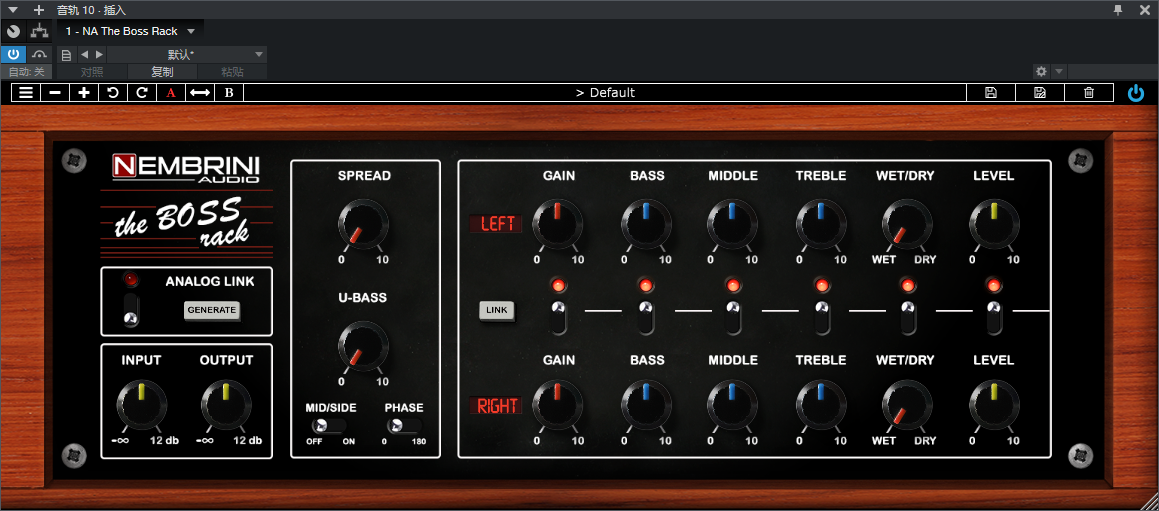Flip the GAIN link switch
This screenshot has height=511, width=1159.
tap(558, 317)
